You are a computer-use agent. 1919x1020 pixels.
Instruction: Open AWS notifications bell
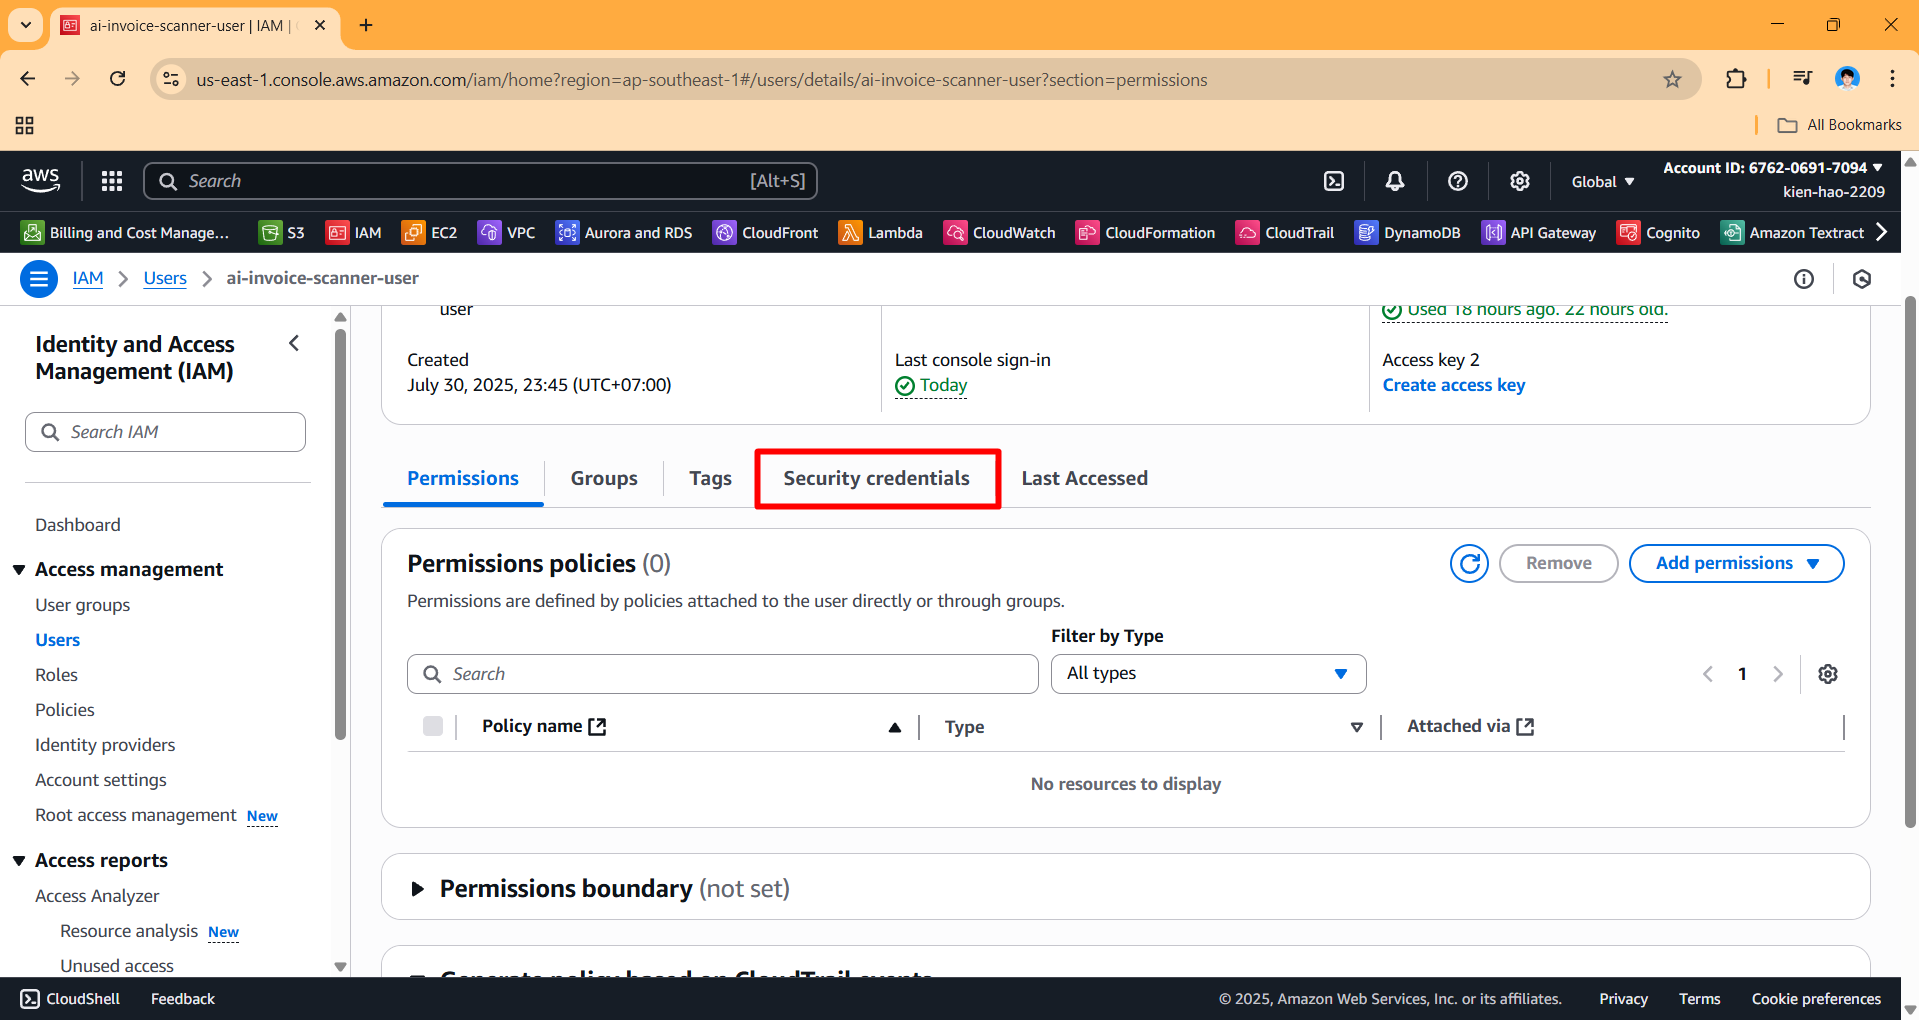pyautogui.click(x=1394, y=181)
